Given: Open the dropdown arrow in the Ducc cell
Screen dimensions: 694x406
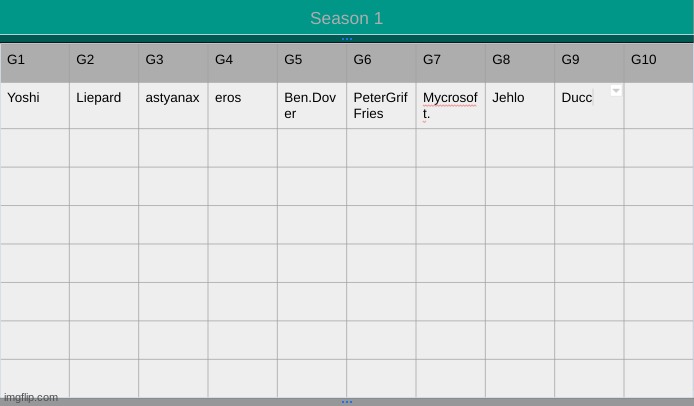Looking at the screenshot, I should 616,90.
